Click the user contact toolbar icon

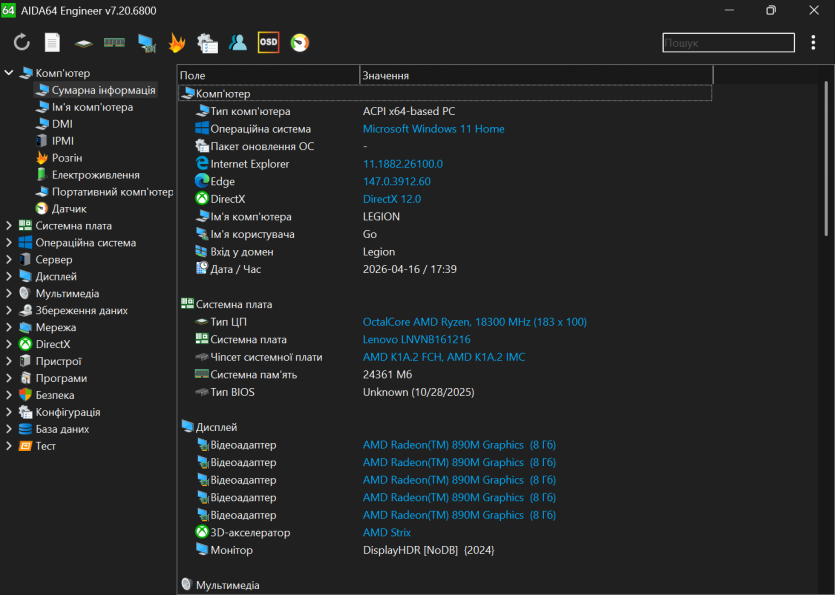(238, 42)
